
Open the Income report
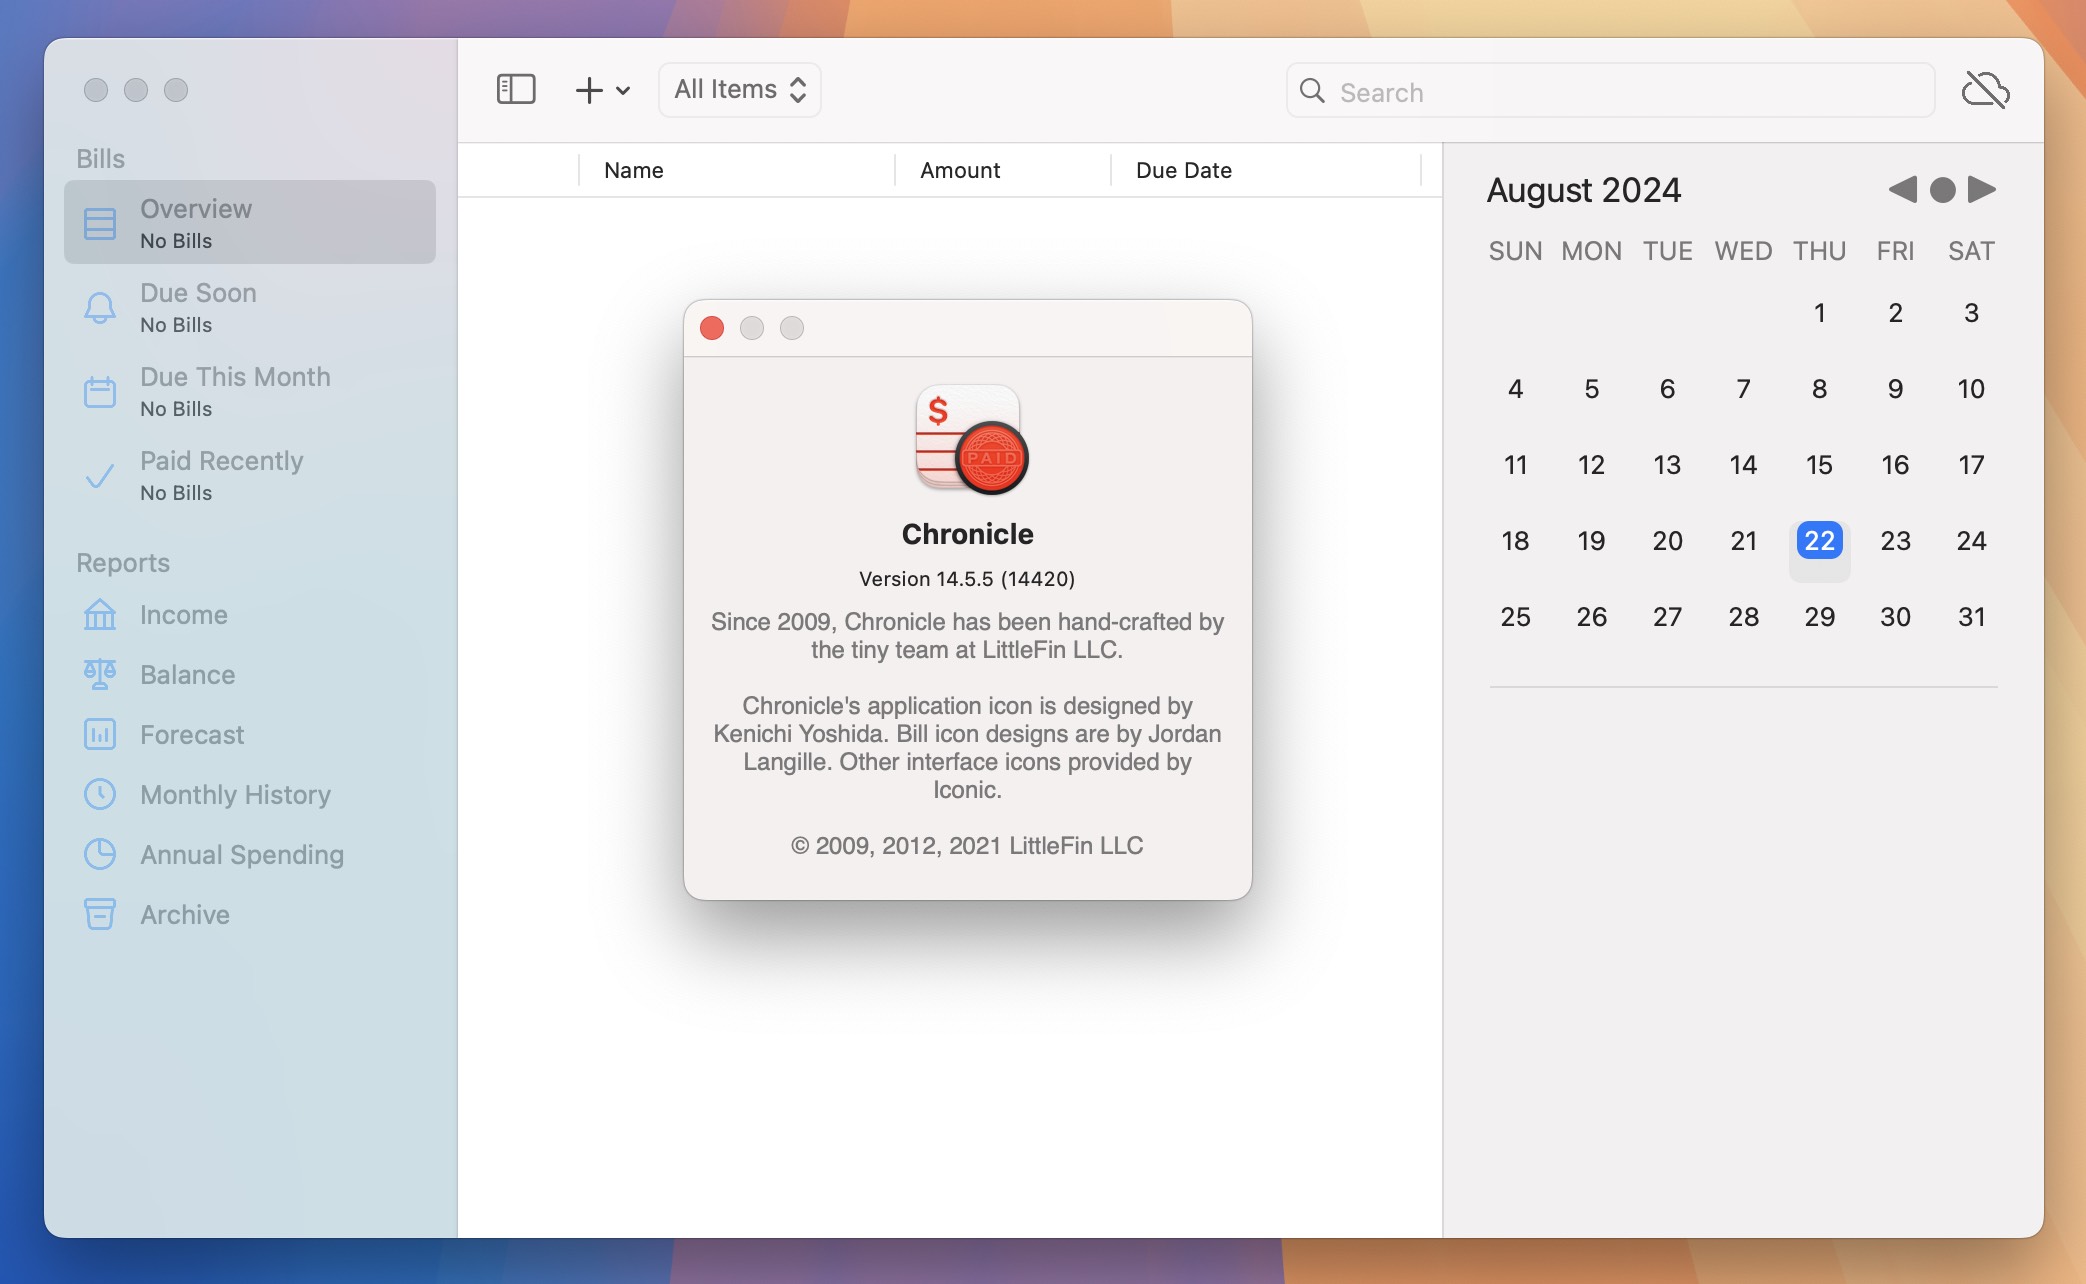(250, 615)
